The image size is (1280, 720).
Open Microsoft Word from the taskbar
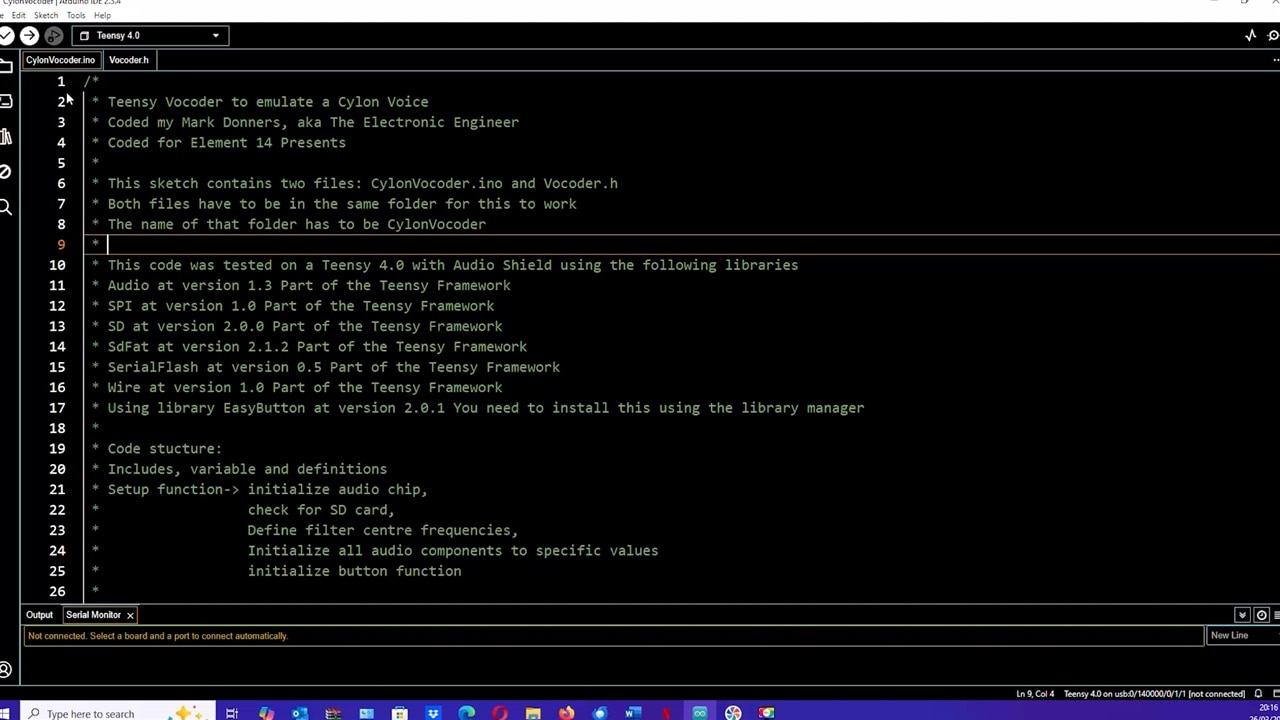(633, 713)
